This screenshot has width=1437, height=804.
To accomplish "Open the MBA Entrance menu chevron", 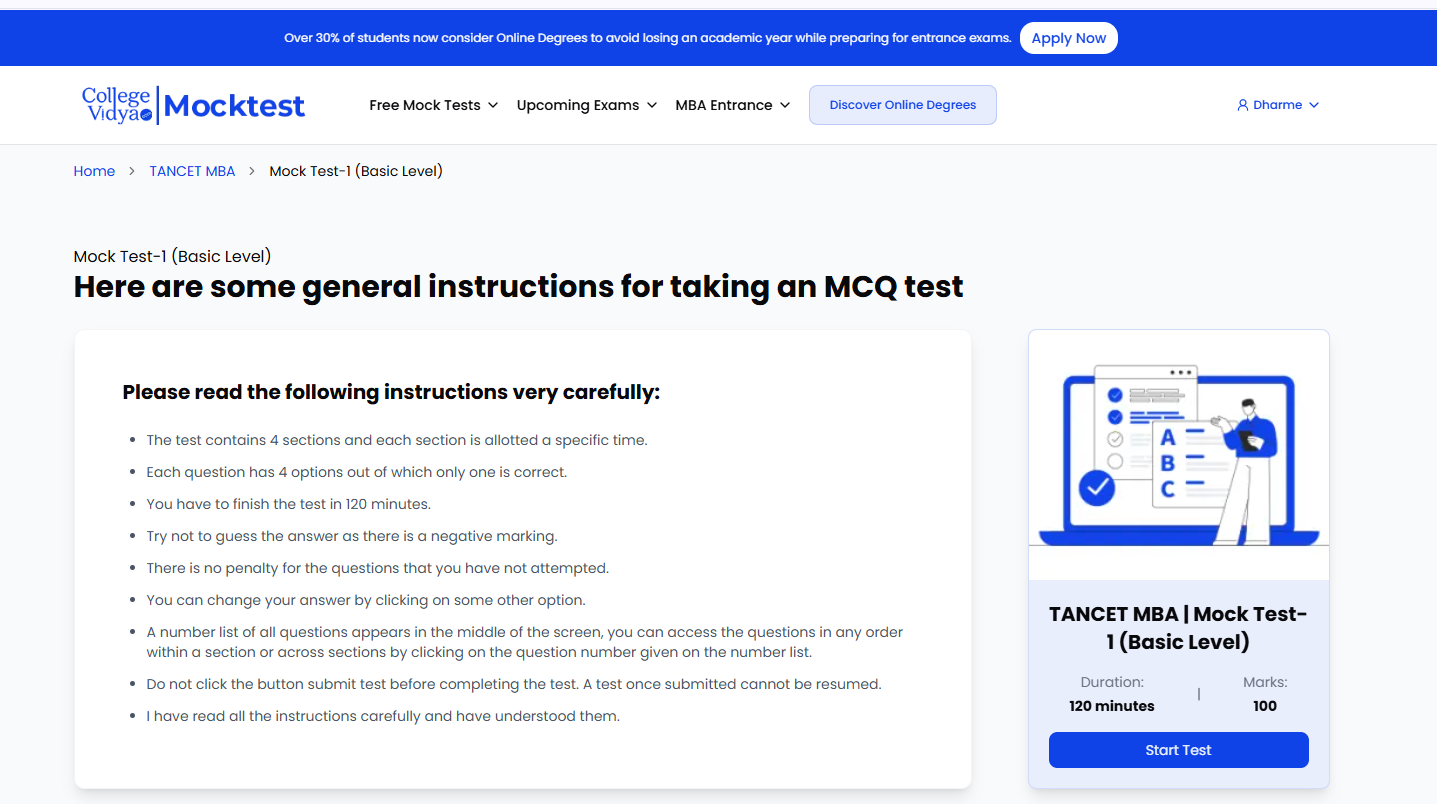I will (x=785, y=105).
